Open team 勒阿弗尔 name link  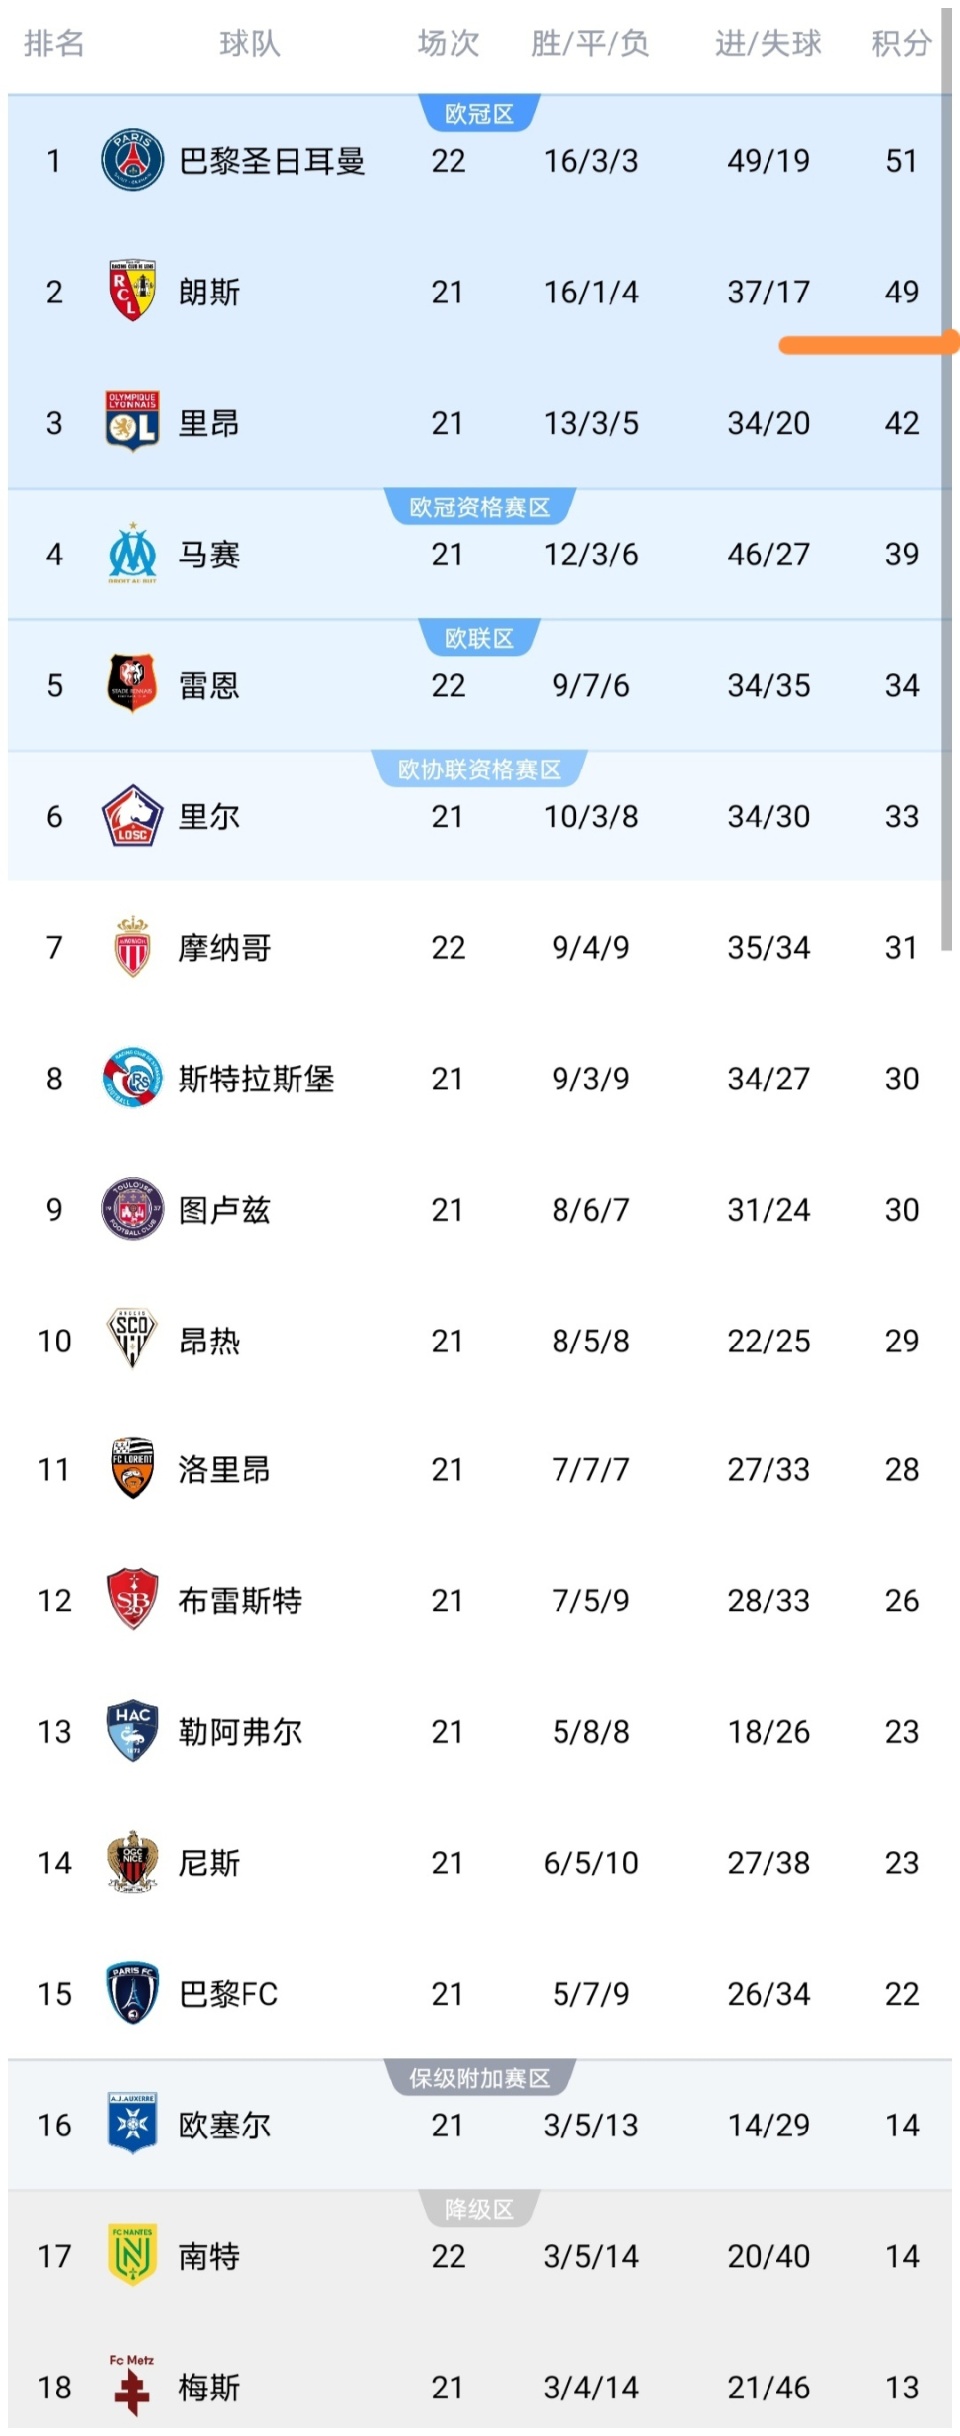pyautogui.click(x=240, y=1732)
